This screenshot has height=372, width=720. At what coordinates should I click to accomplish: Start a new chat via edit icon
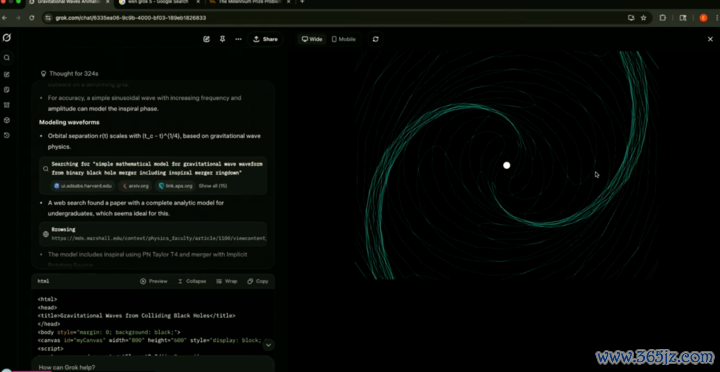point(207,39)
